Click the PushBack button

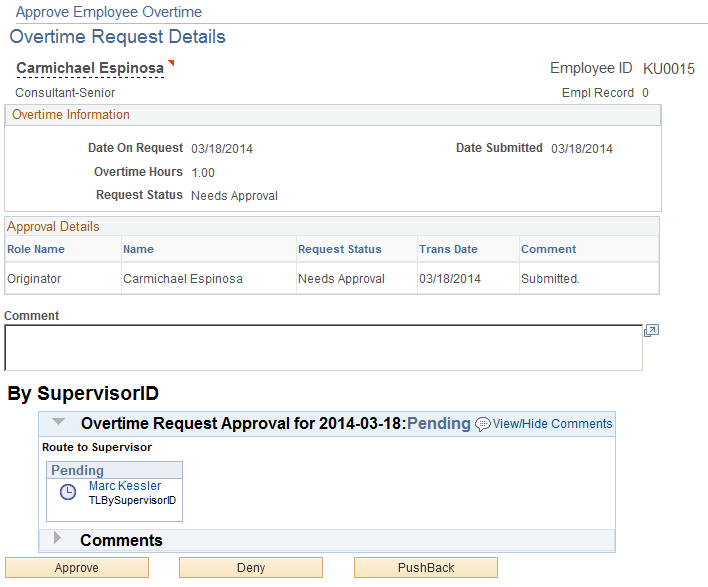[x=426, y=568]
